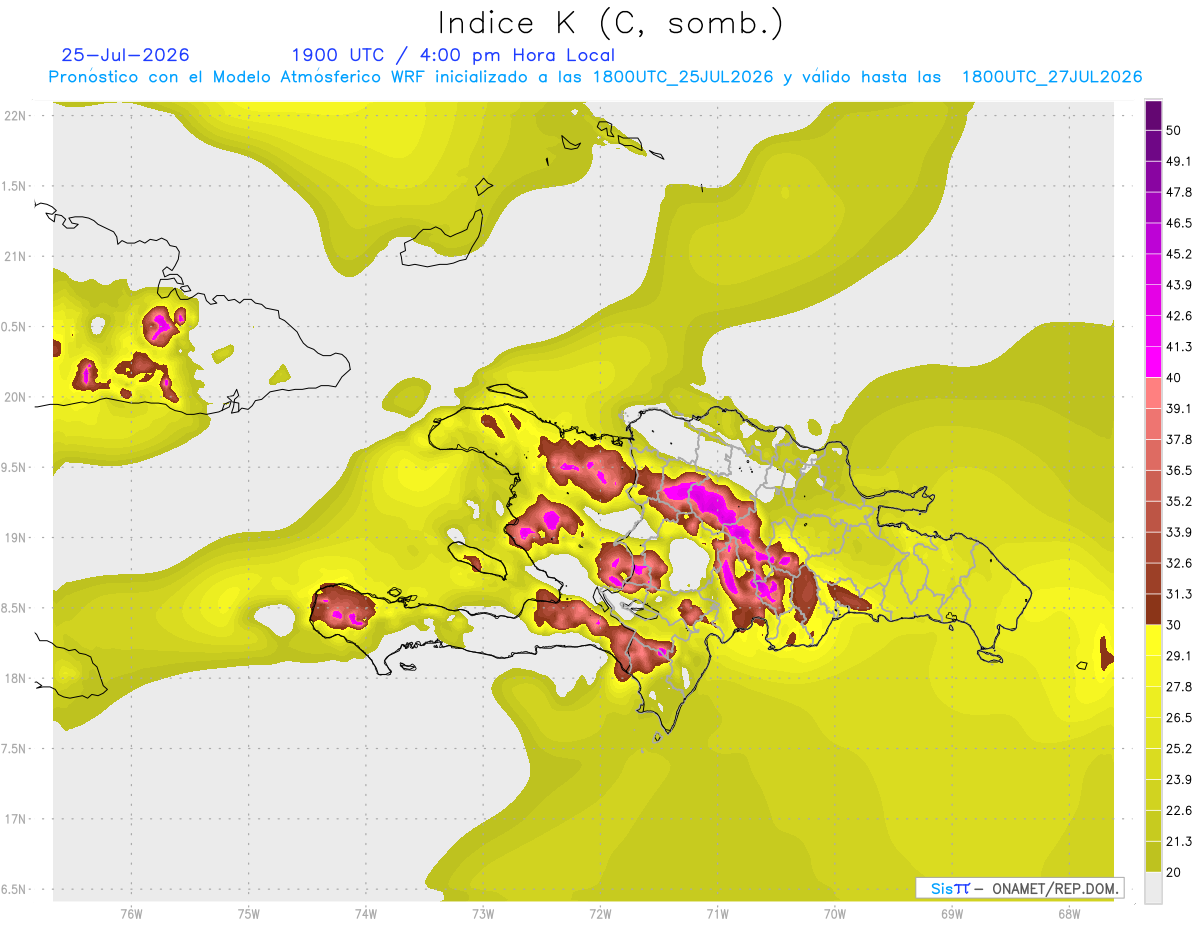
Task: Select the colorbar value "41.3"
Action: point(1178,347)
